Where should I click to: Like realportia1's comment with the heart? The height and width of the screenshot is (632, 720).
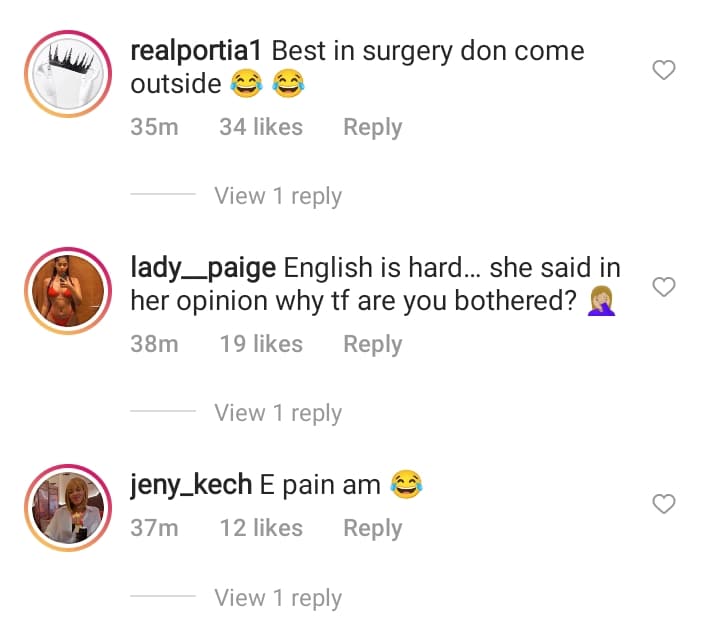pos(664,70)
